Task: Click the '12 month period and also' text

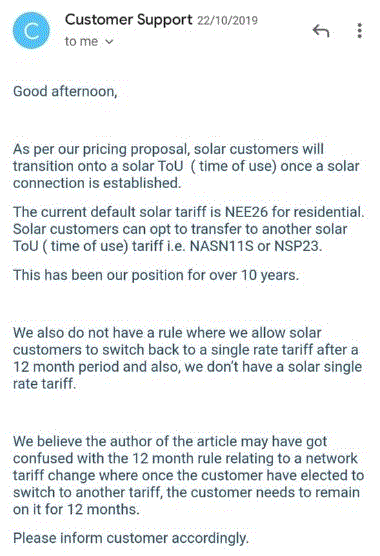Action: [95, 367]
